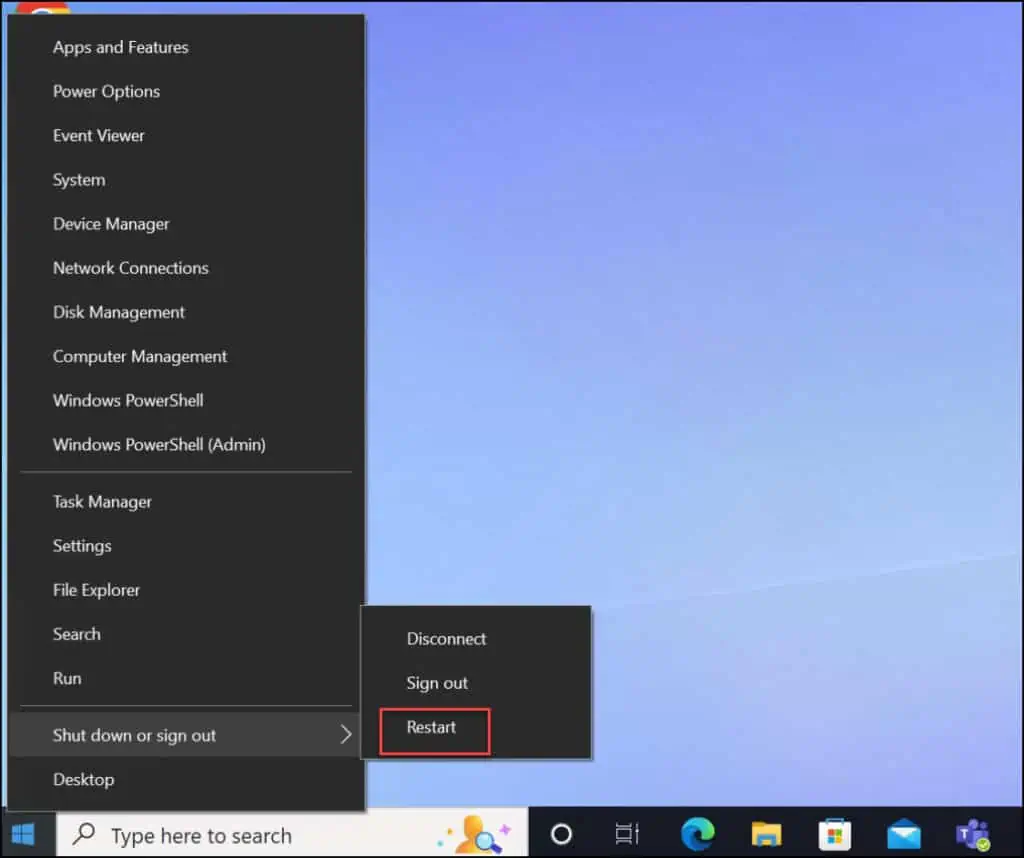Open Power Options
The height and width of the screenshot is (858, 1024).
point(185,91)
